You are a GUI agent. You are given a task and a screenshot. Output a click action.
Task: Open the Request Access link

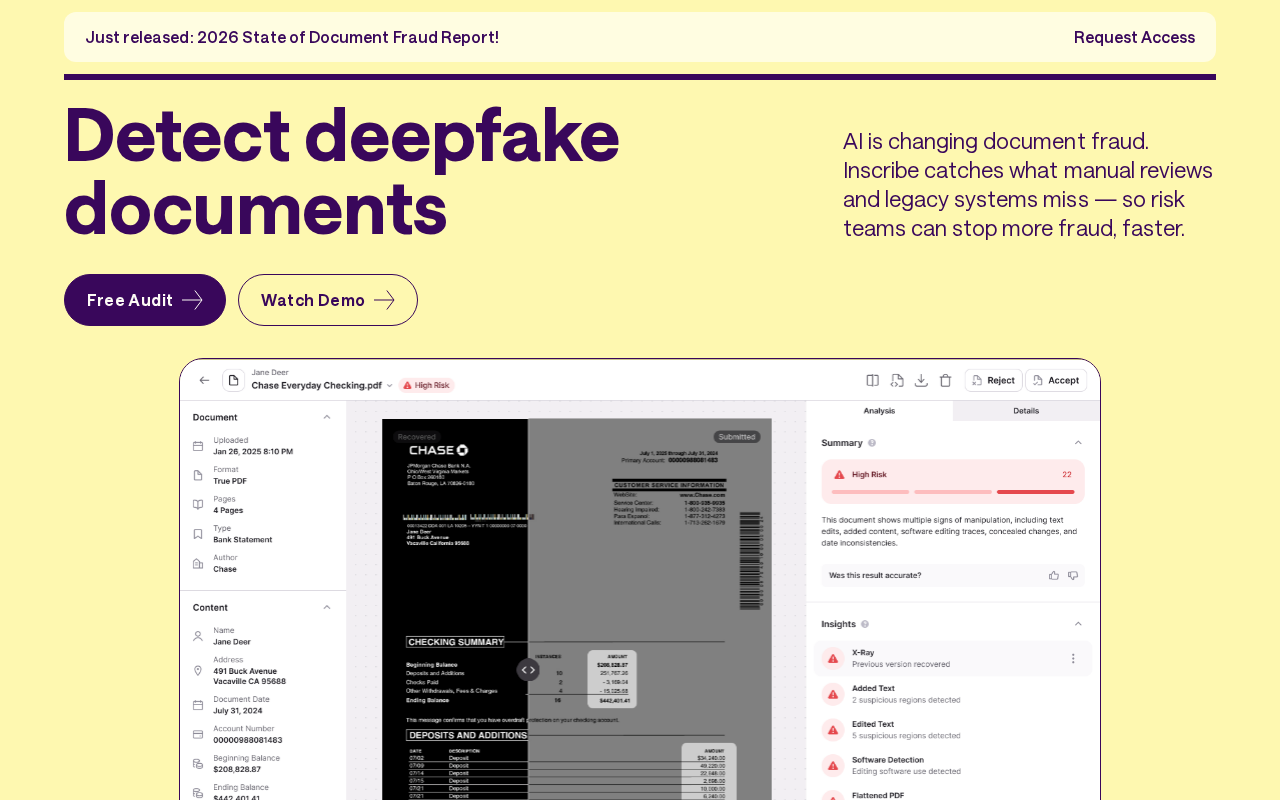pyautogui.click(x=1134, y=37)
